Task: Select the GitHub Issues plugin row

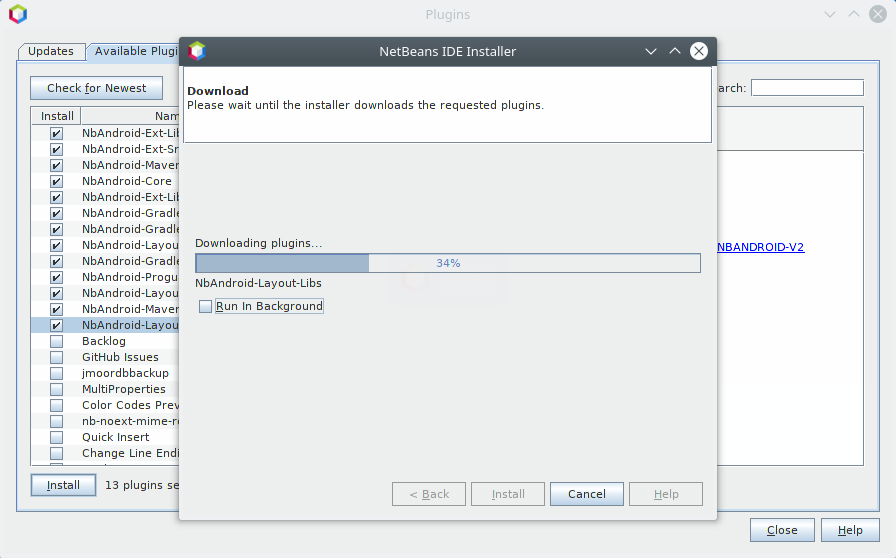Action: pos(106,357)
